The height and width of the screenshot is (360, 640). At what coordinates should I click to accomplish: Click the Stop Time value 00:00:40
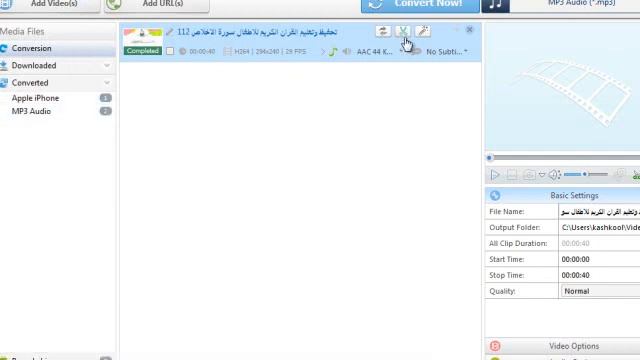click(576, 275)
